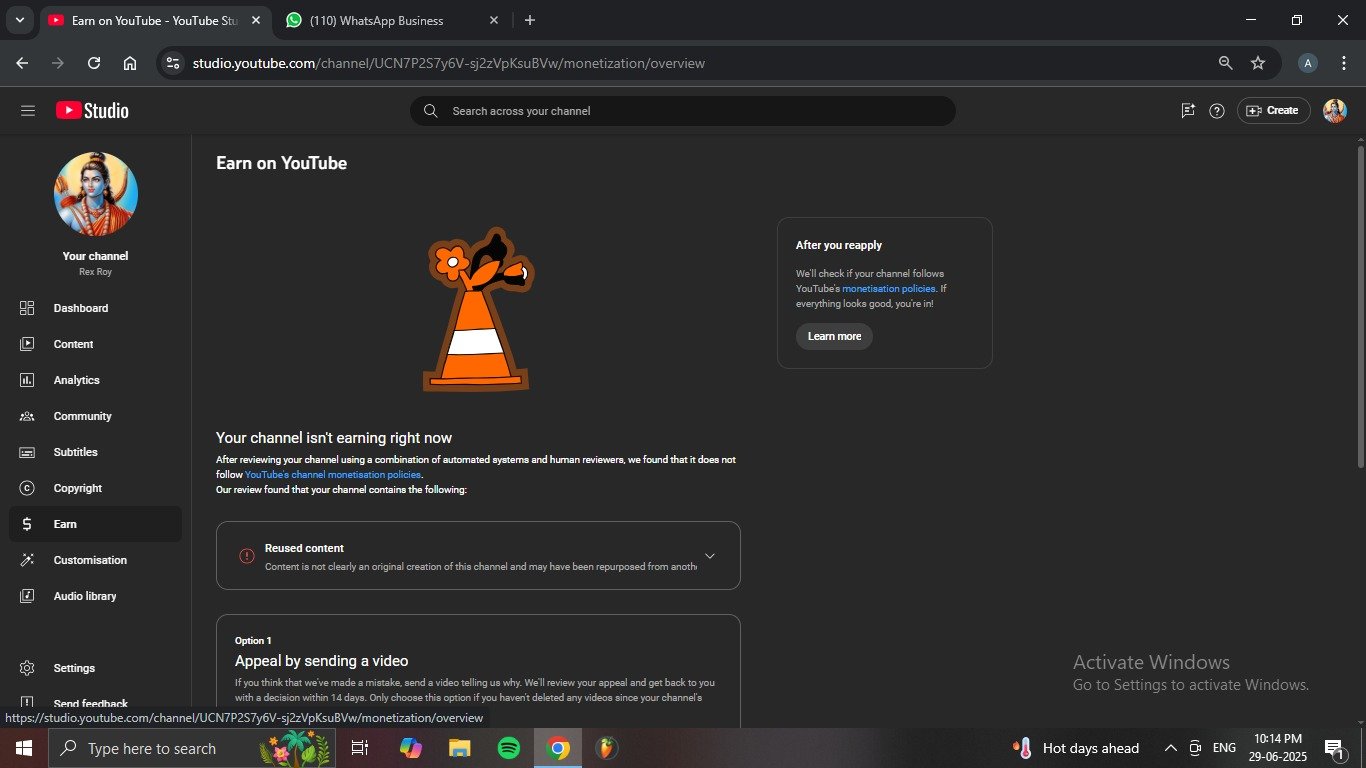Switch to the WhatsApp Business tab

pos(391,20)
